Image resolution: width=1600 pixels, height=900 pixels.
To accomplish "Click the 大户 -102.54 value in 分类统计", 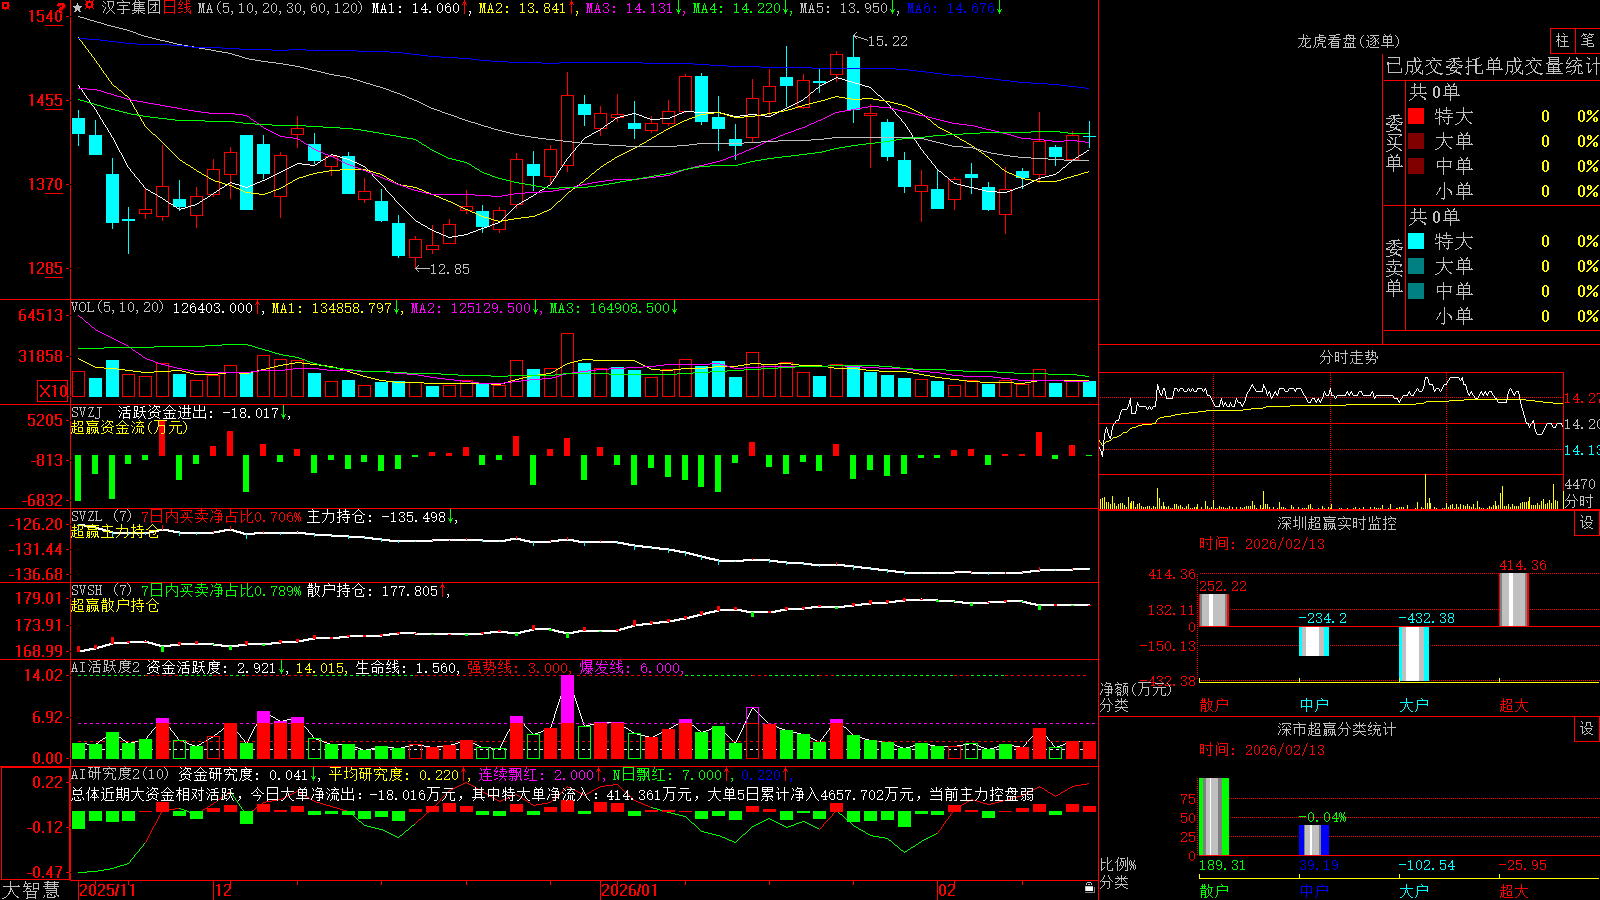I will [x=1427, y=865].
